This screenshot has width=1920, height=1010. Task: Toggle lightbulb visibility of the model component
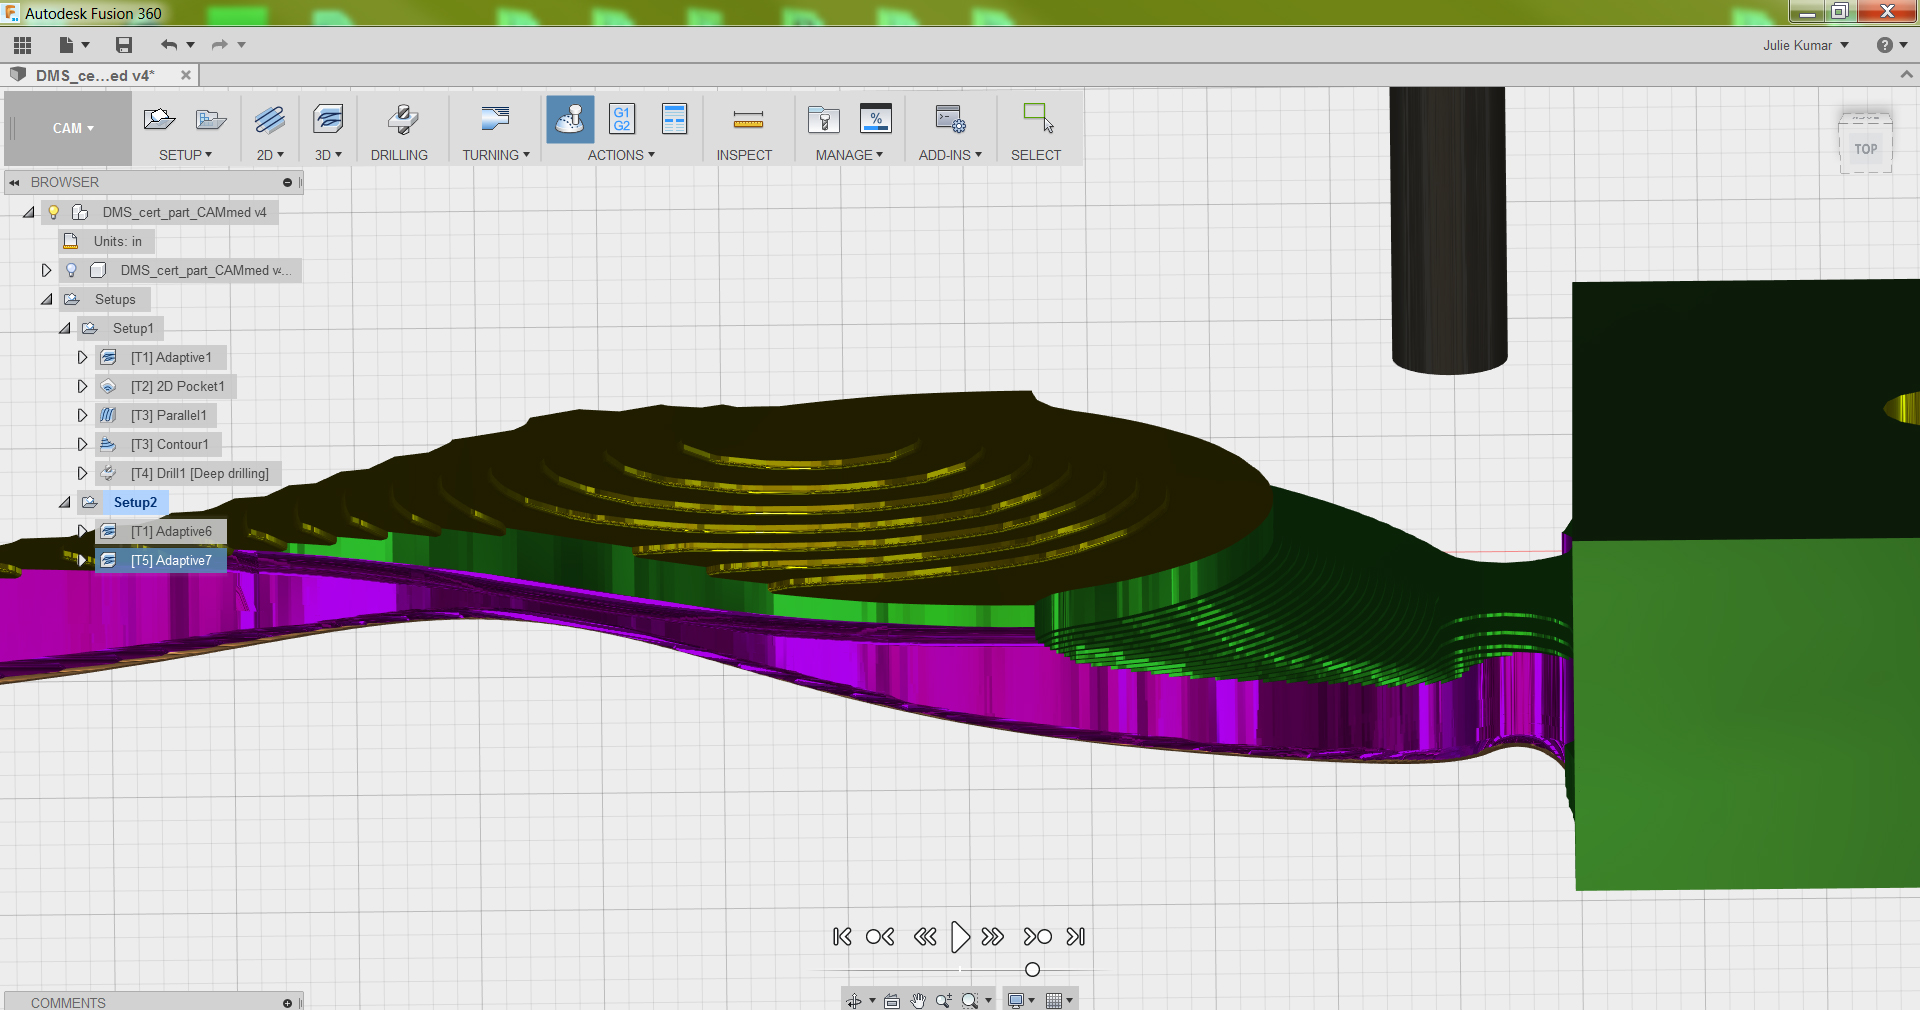coord(71,270)
